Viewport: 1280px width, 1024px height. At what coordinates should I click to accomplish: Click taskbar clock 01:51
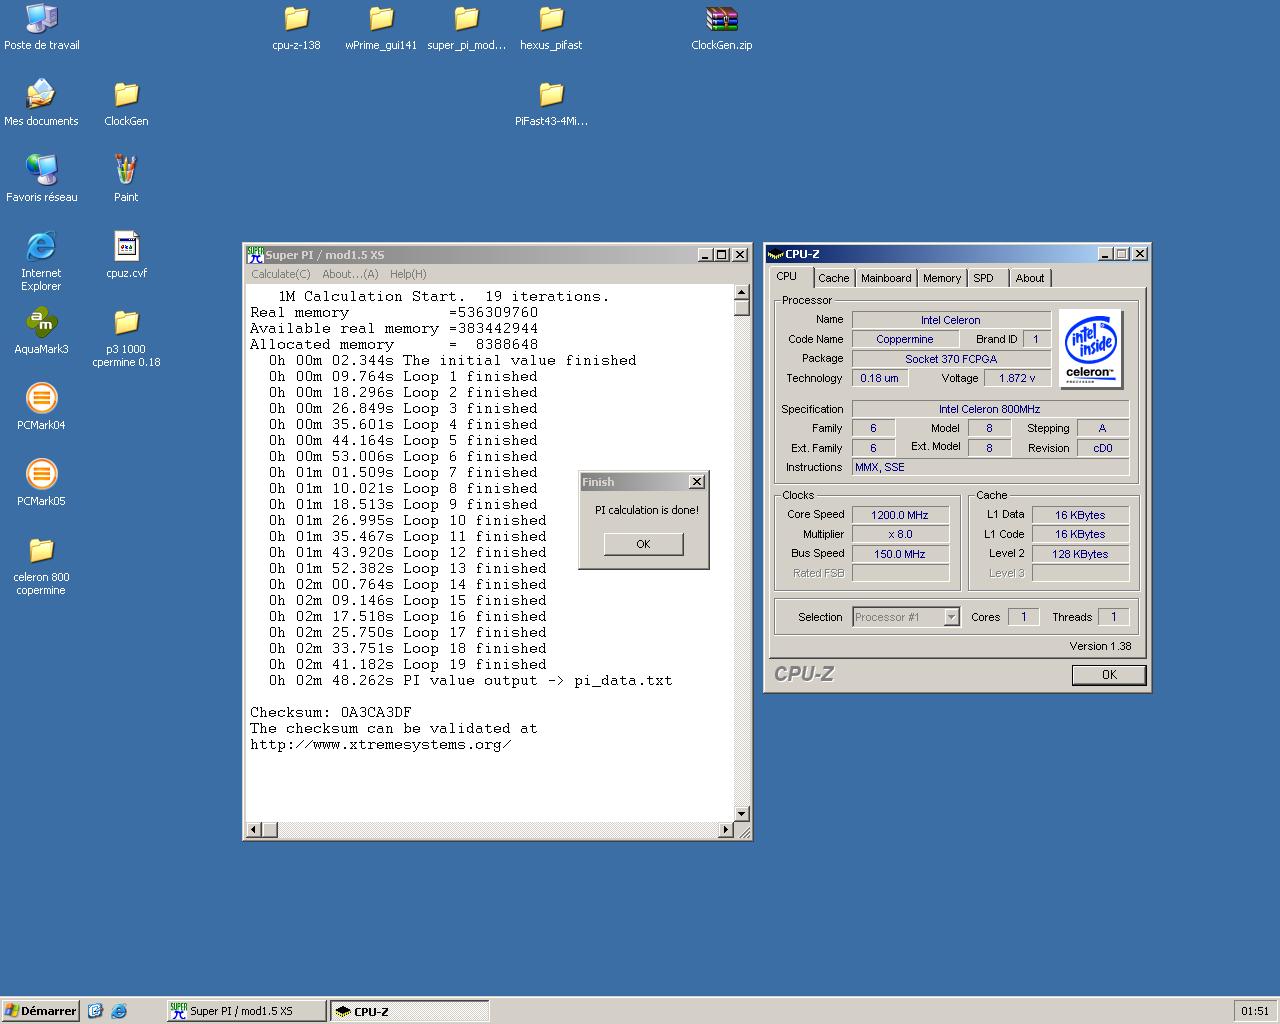tap(1254, 1011)
